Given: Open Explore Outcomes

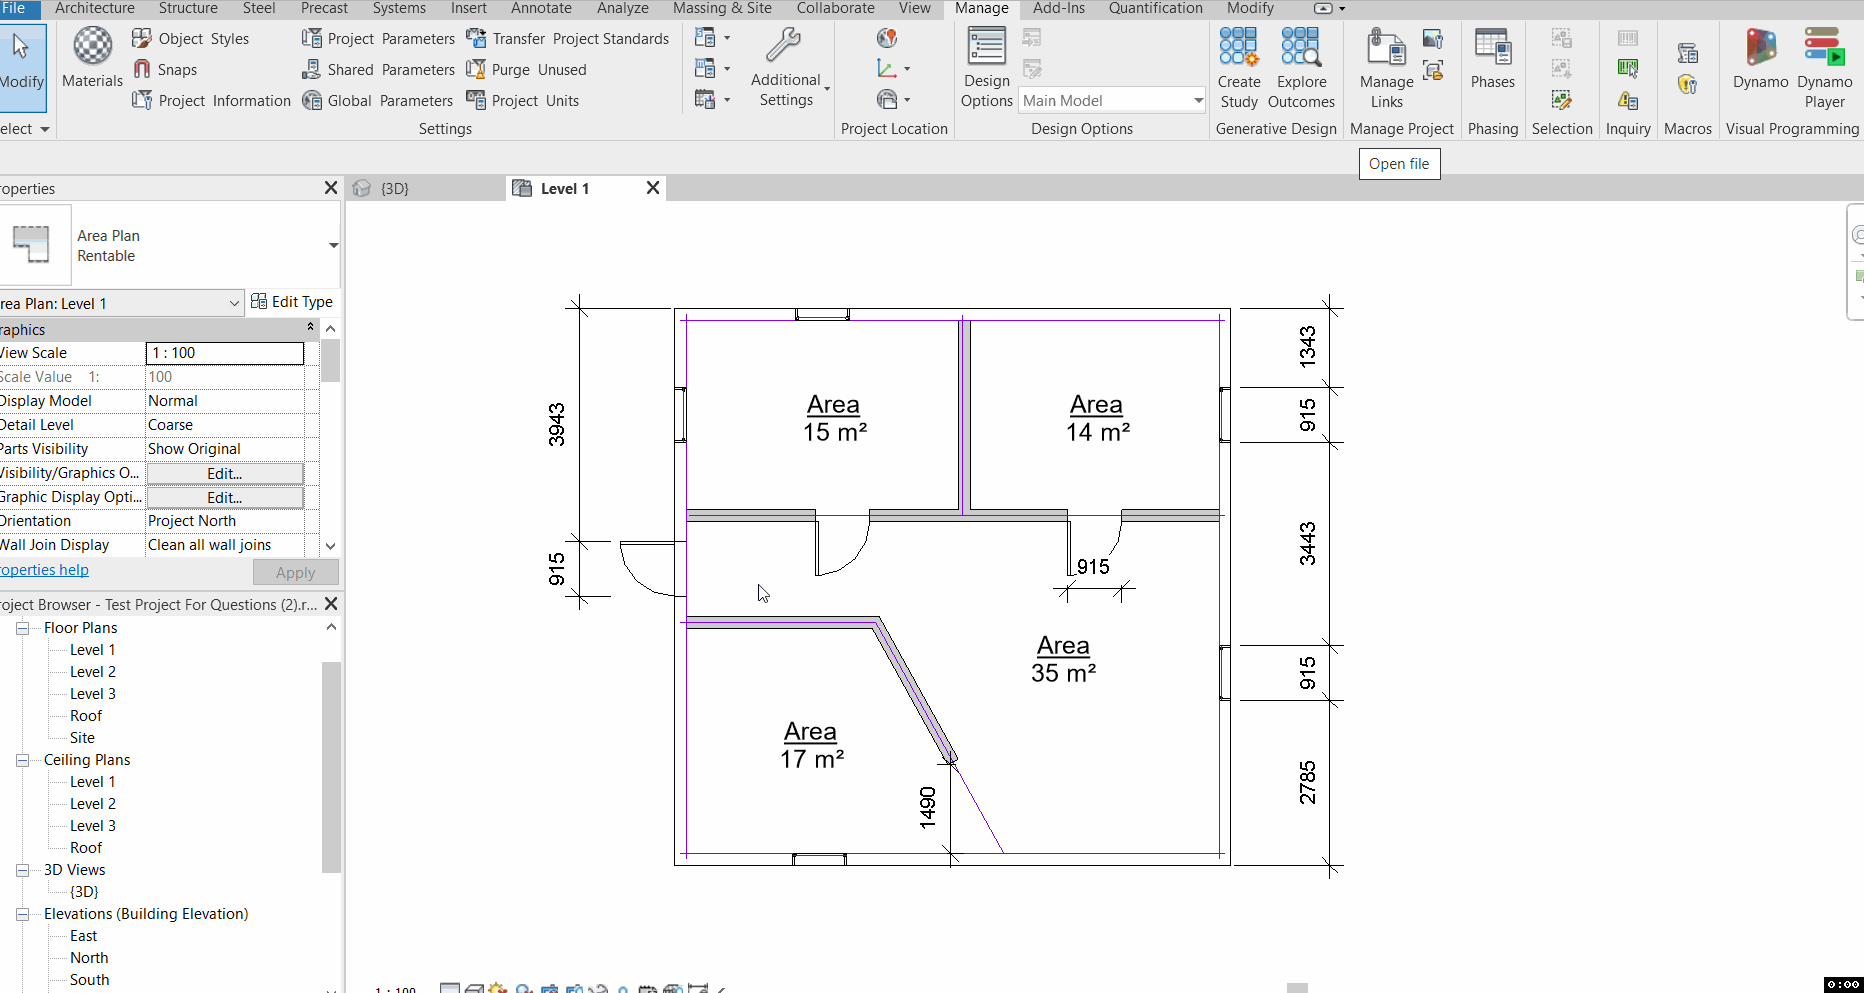Looking at the screenshot, I should pyautogui.click(x=1301, y=68).
